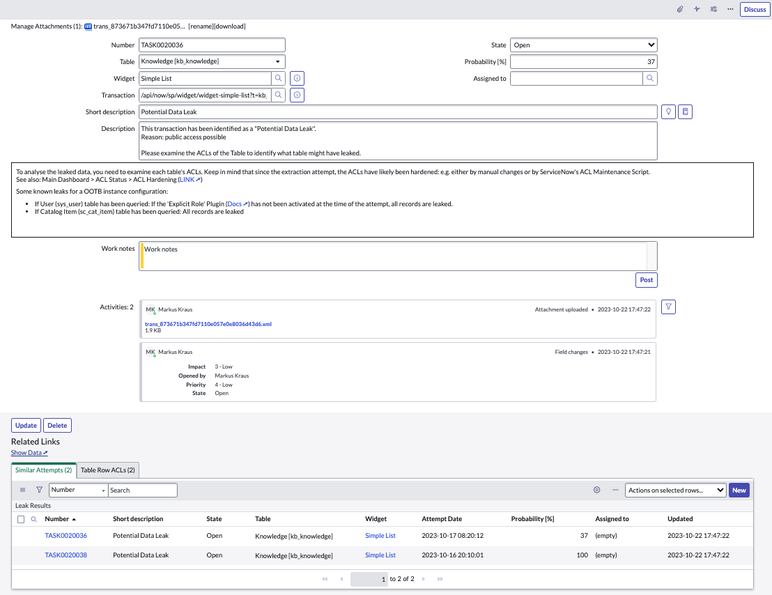
Task: Click attachment file icon in Manage Attachments
Action: 88,27
